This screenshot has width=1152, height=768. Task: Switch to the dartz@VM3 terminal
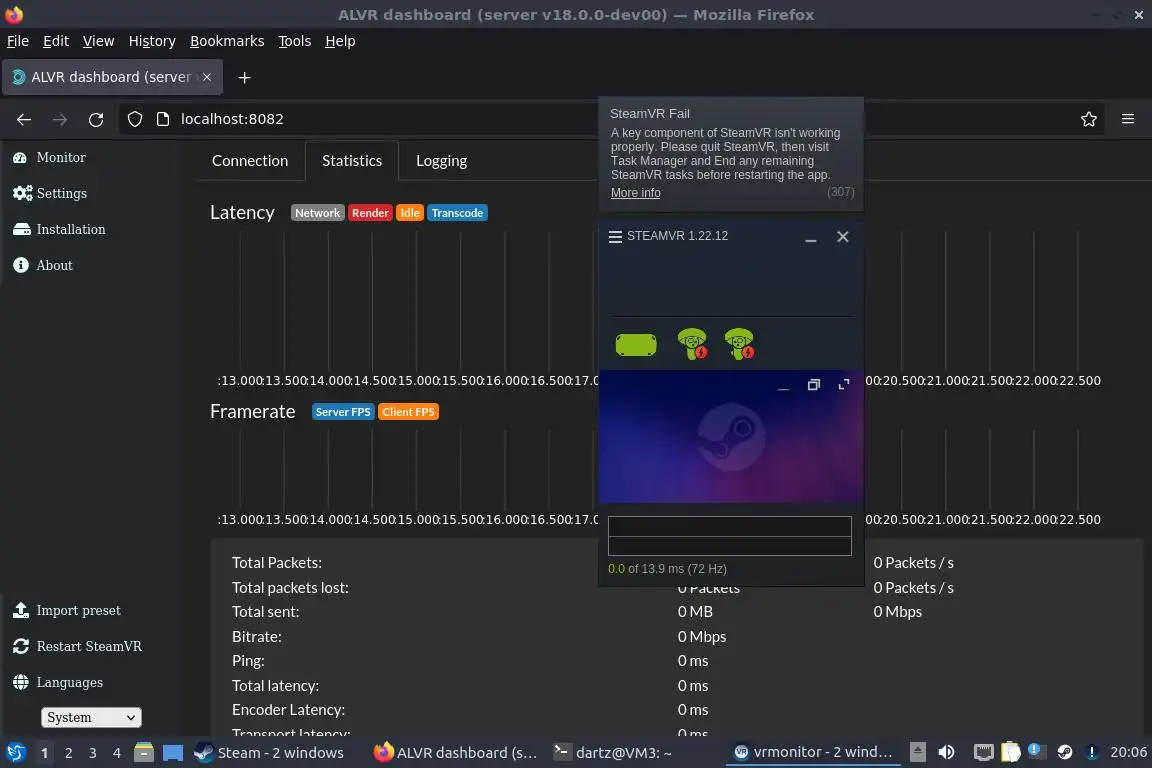click(613, 753)
